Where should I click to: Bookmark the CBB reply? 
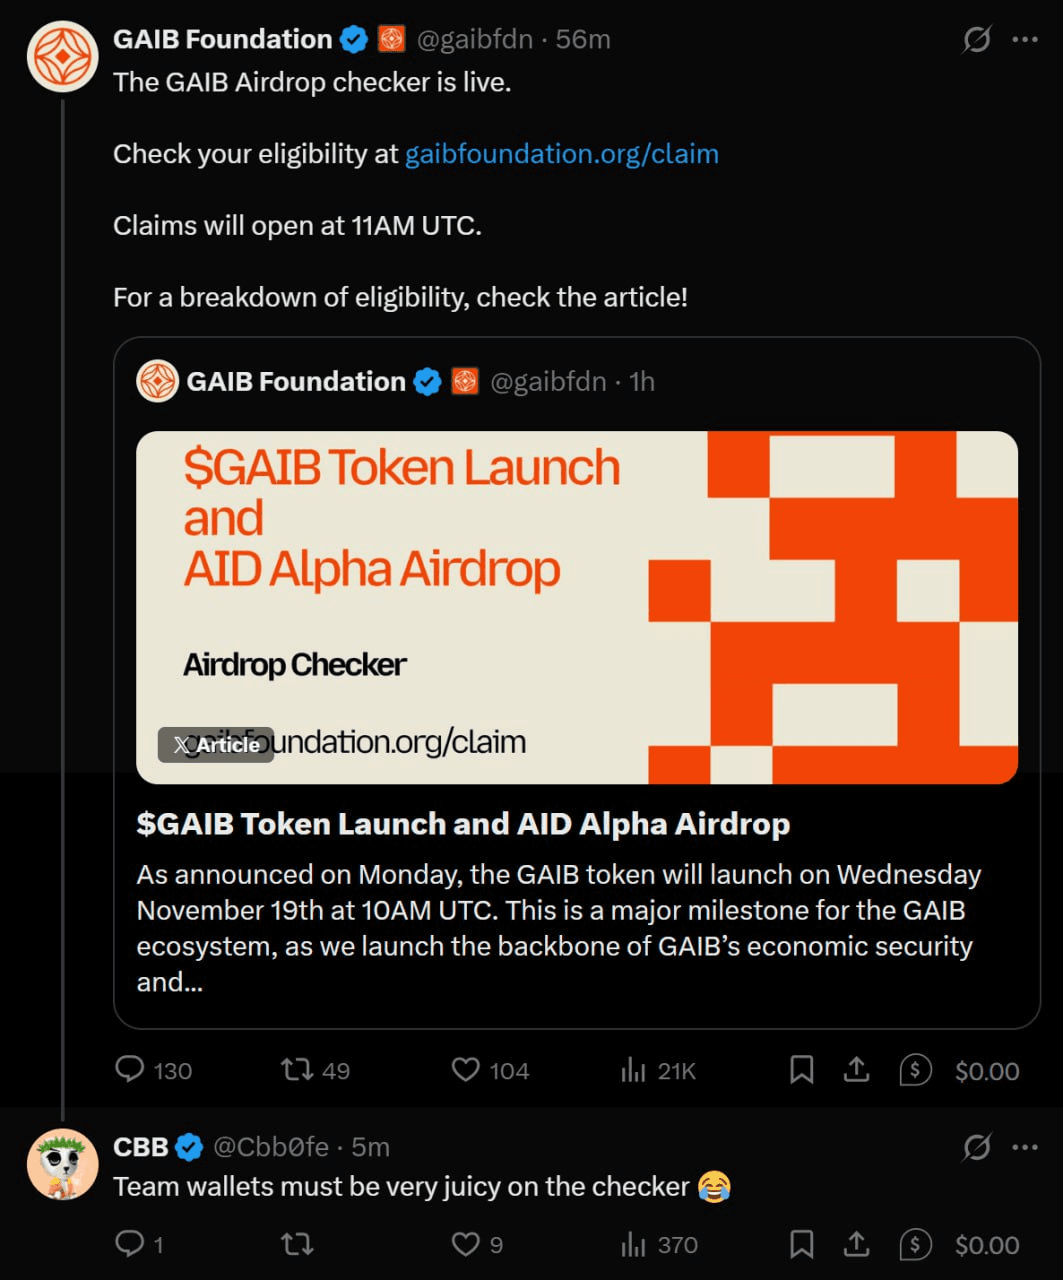pyautogui.click(x=801, y=1244)
